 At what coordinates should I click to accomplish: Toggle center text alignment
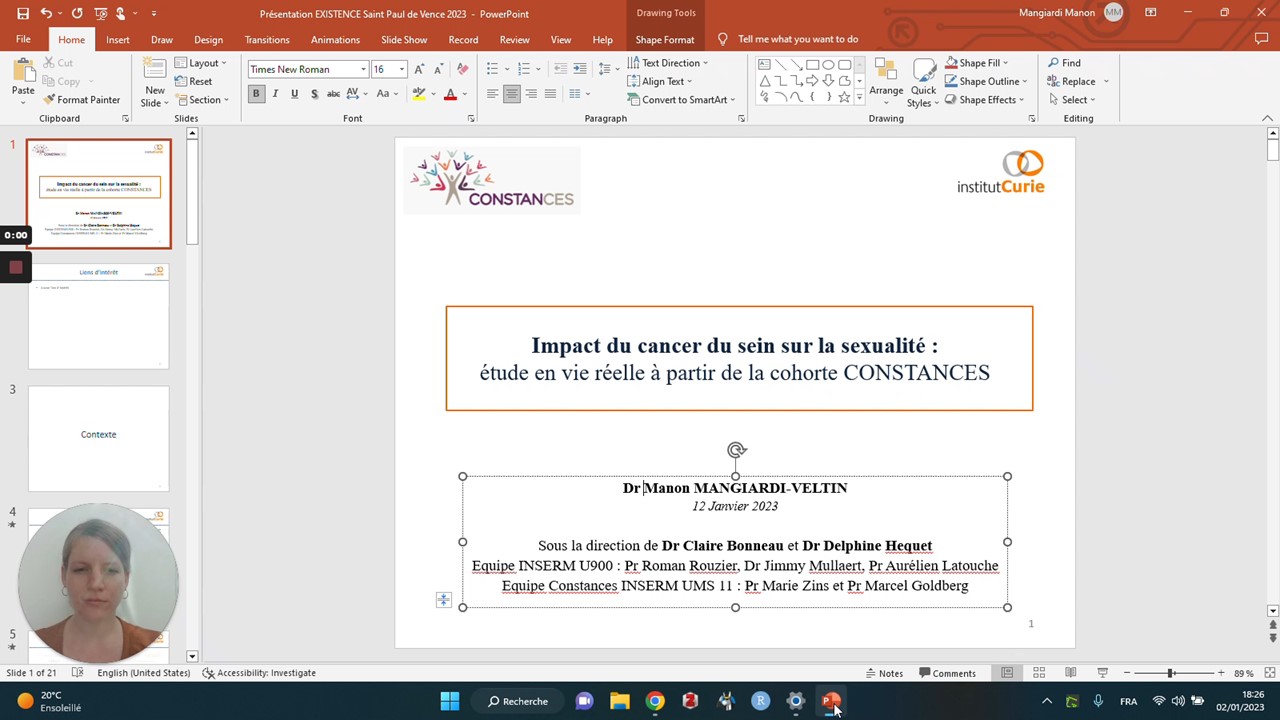[511, 94]
